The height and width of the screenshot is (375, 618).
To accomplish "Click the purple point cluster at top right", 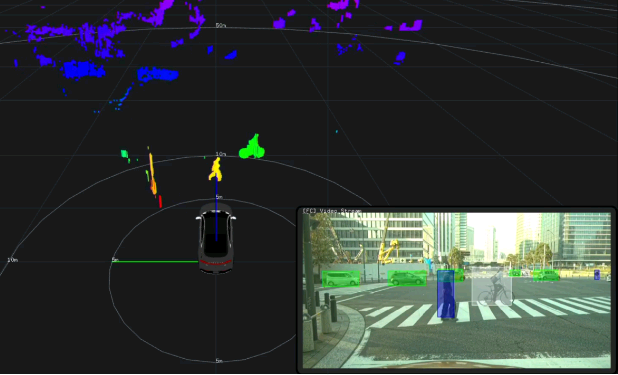I will tap(411, 26).
